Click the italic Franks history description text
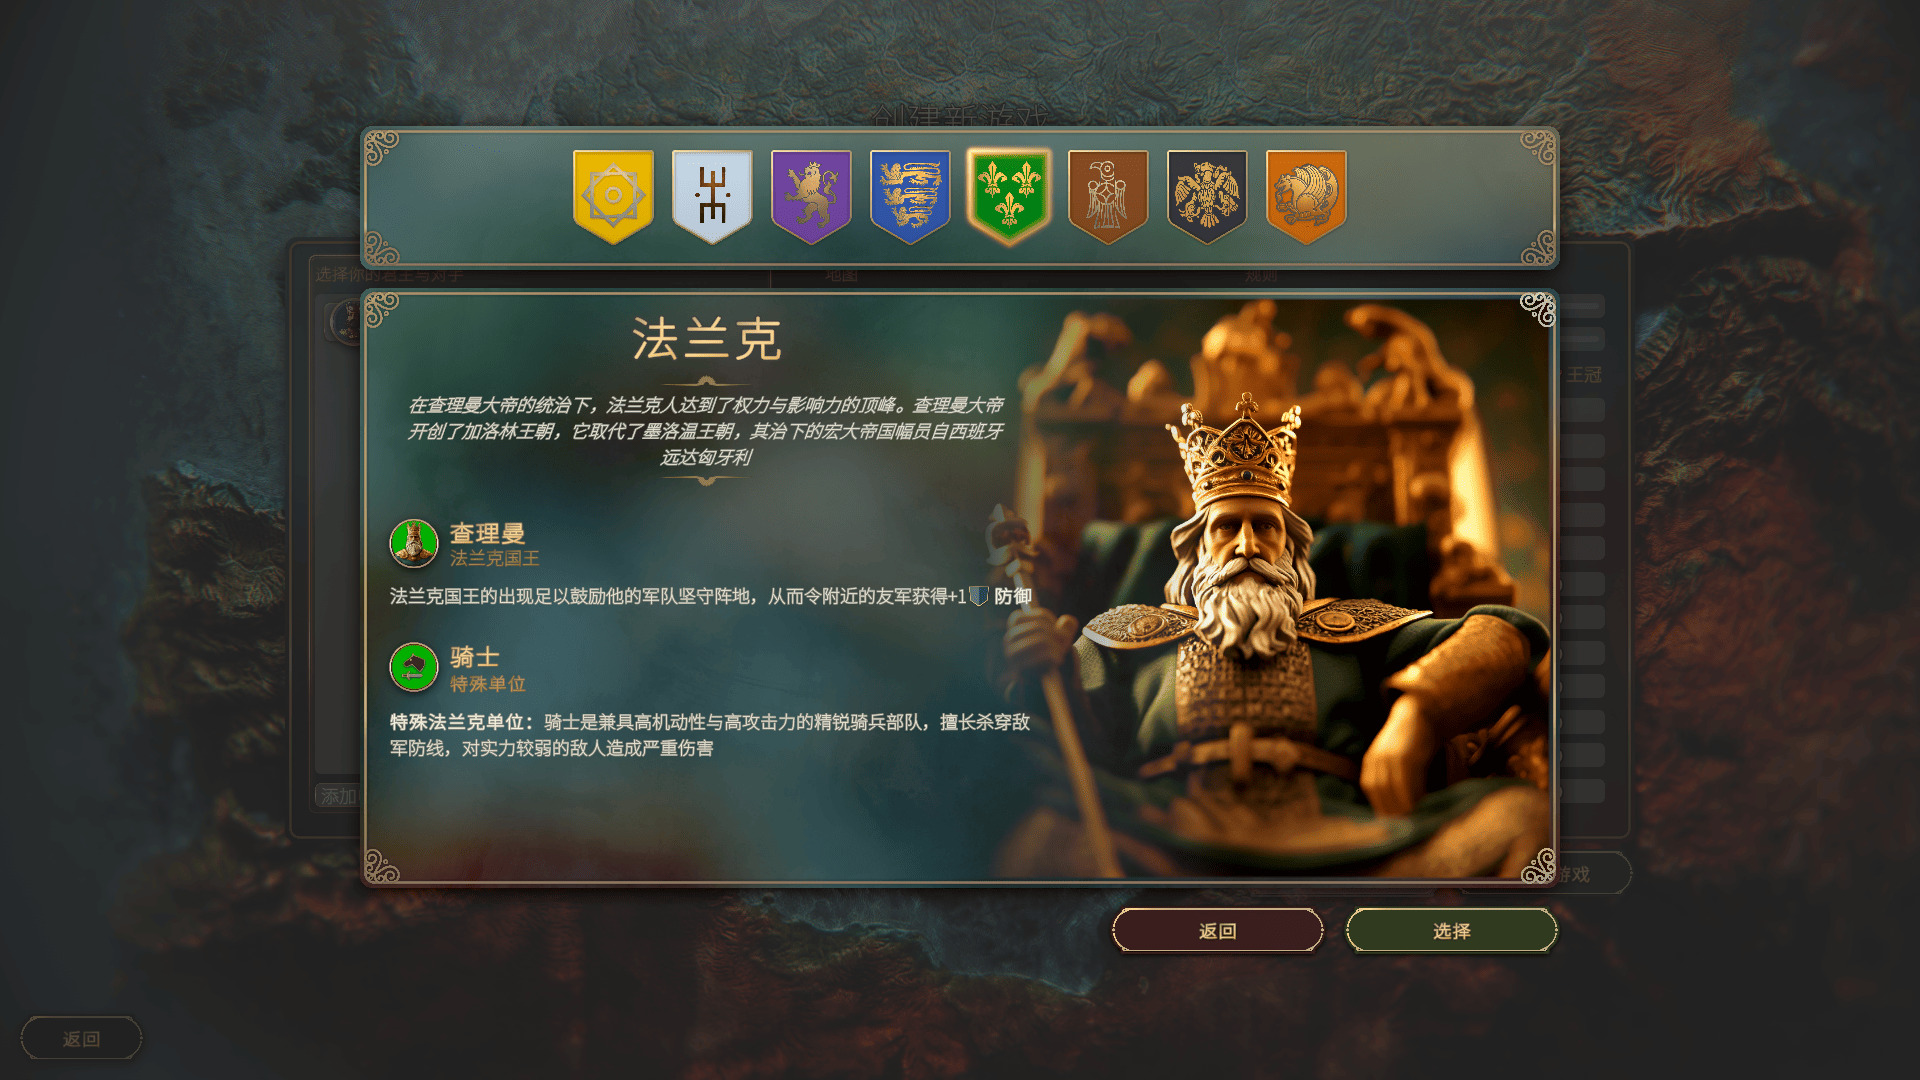The width and height of the screenshot is (1920, 1080). pos(706,431)
